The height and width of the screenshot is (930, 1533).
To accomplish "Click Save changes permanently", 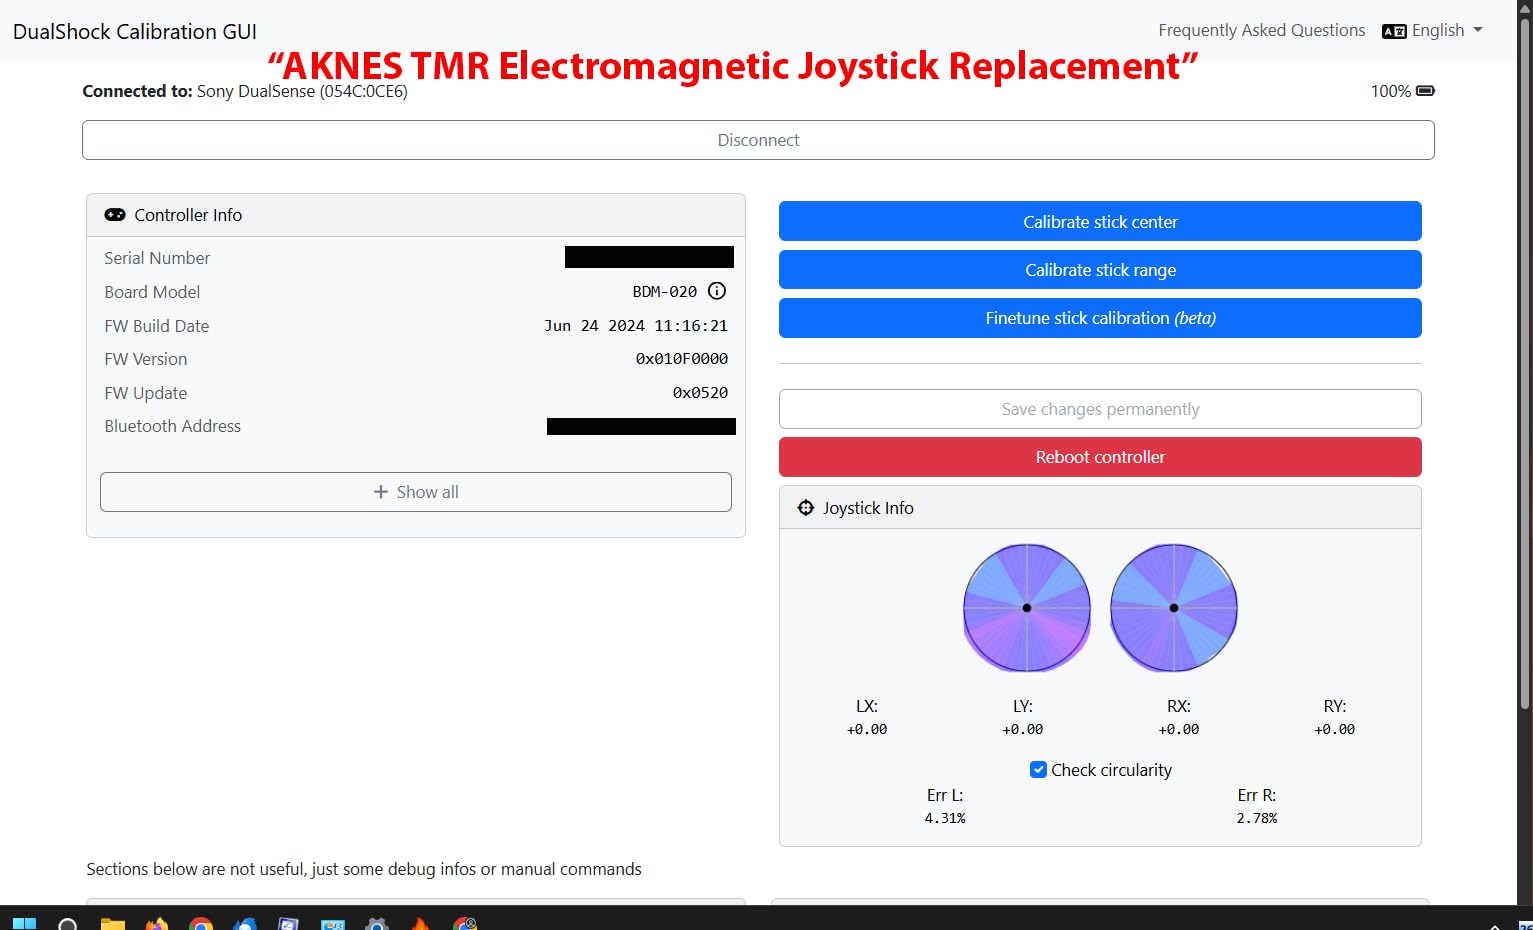I will [1100, 409].
